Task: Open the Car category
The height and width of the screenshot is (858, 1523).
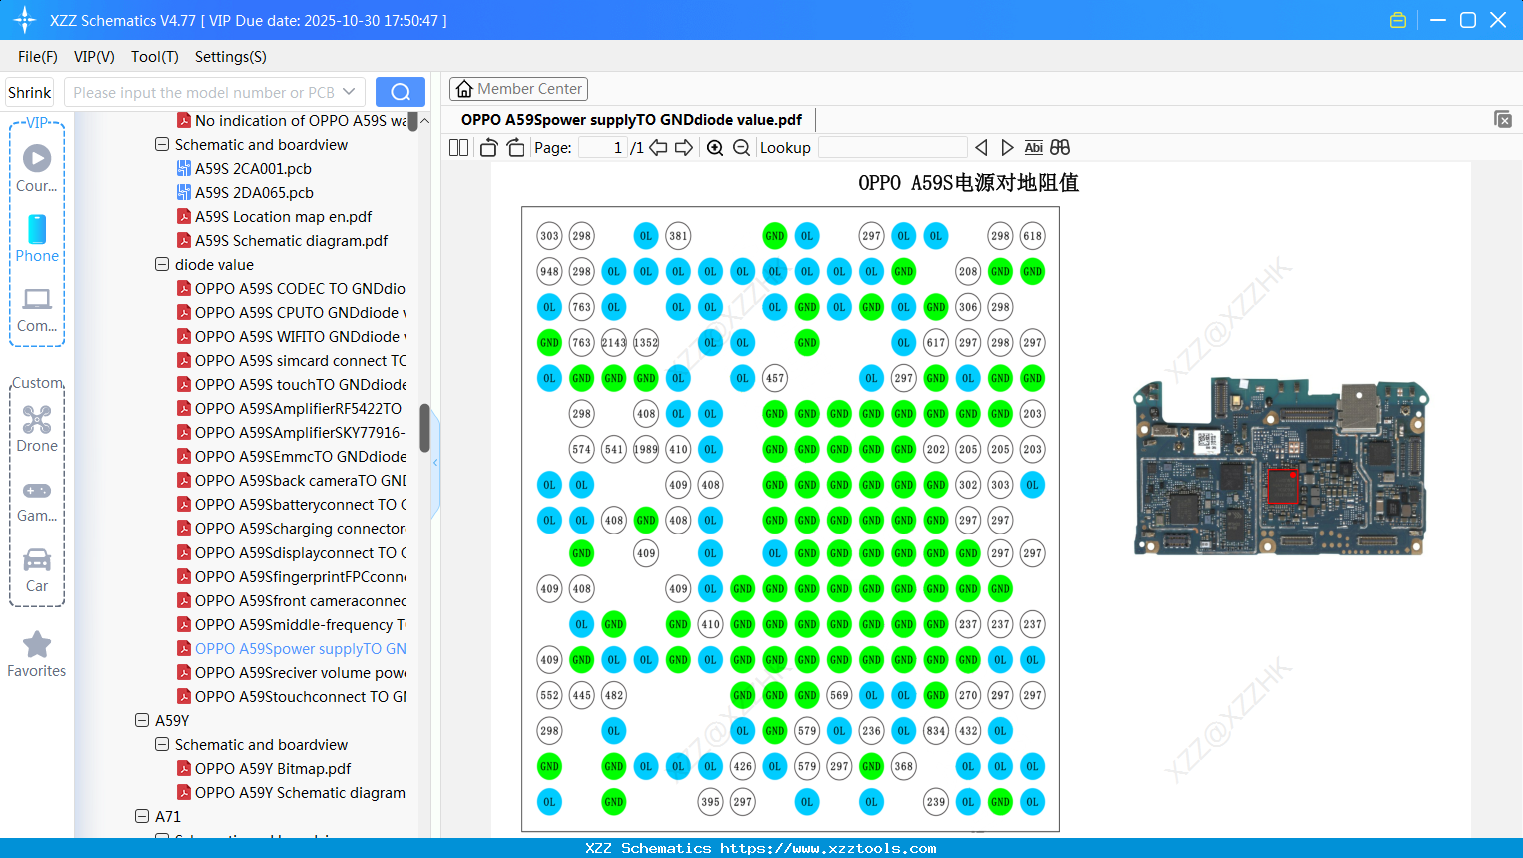Action: (37, 569)
